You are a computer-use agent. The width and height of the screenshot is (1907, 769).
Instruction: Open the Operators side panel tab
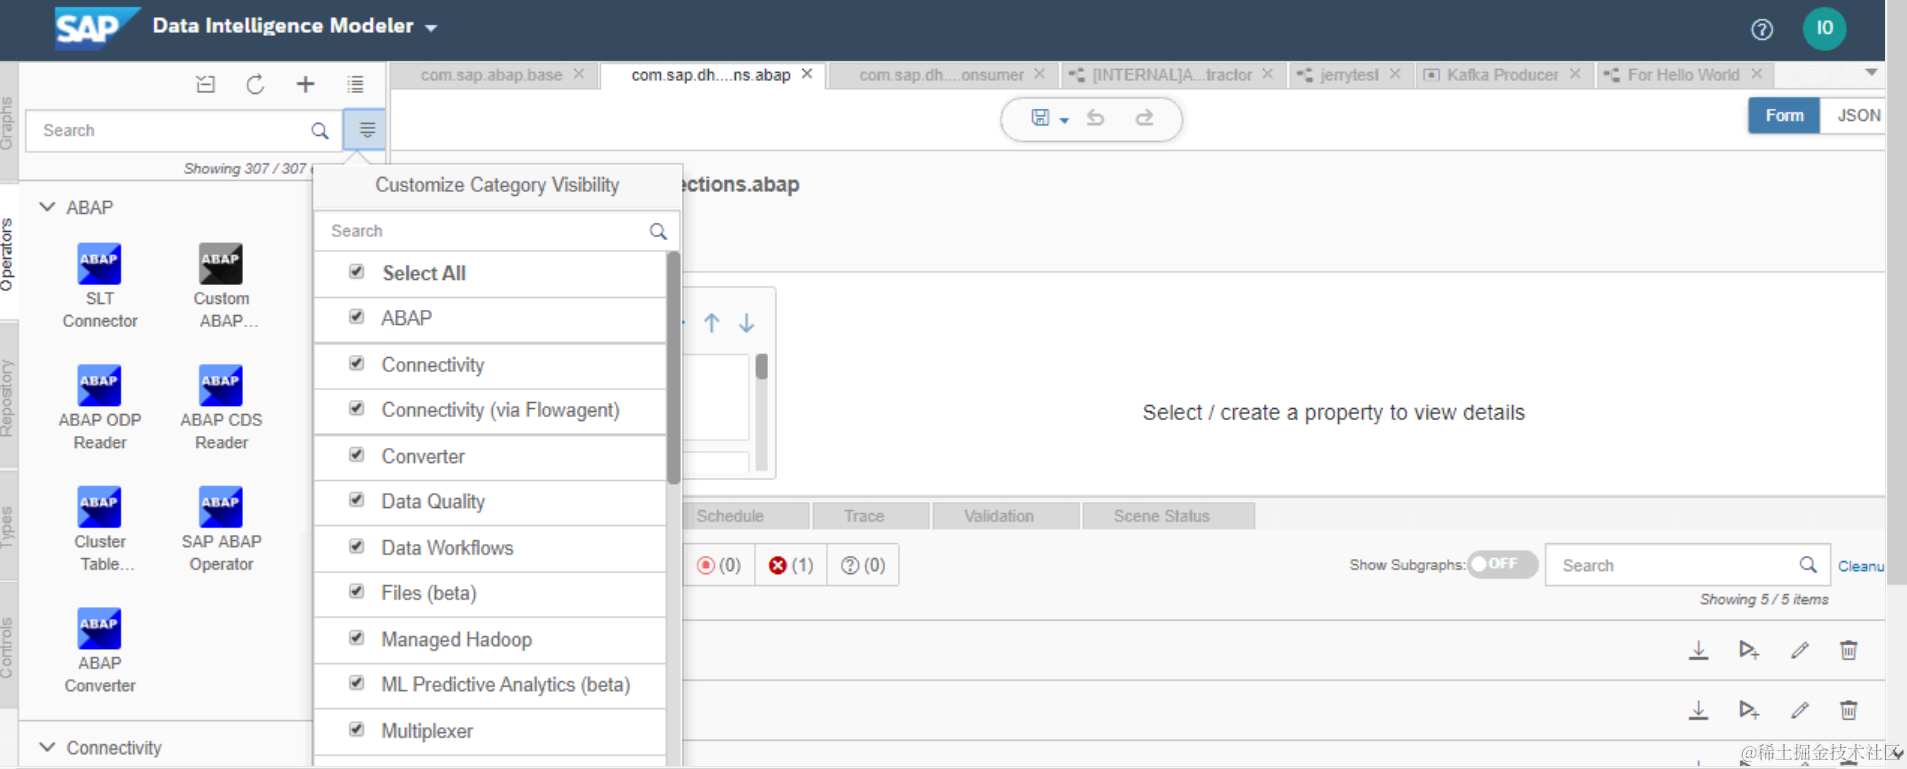(8, 254)
